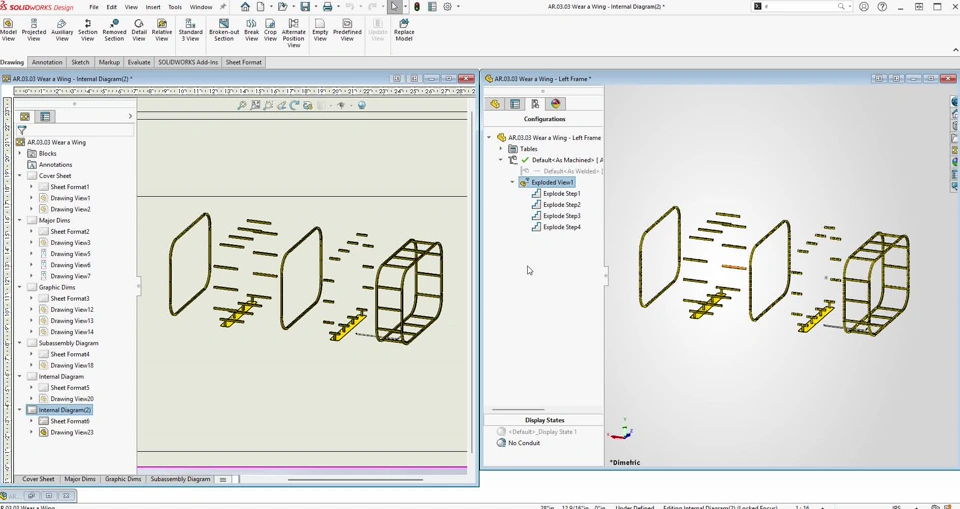Click the sheet tabs horizontal scrollbar
The height and width of the screenshot is (509, 960).
pyautogui.click(x=355, y=480)
